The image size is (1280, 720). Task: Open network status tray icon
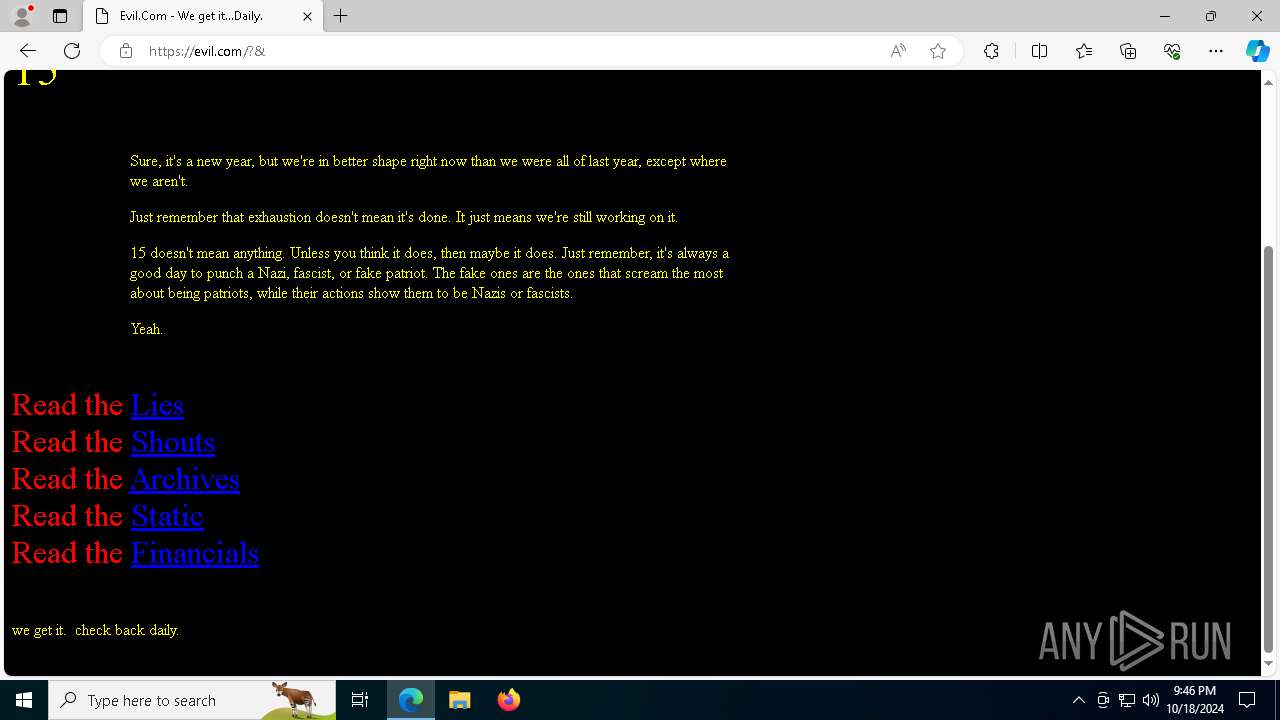(x=1127, y=700)
